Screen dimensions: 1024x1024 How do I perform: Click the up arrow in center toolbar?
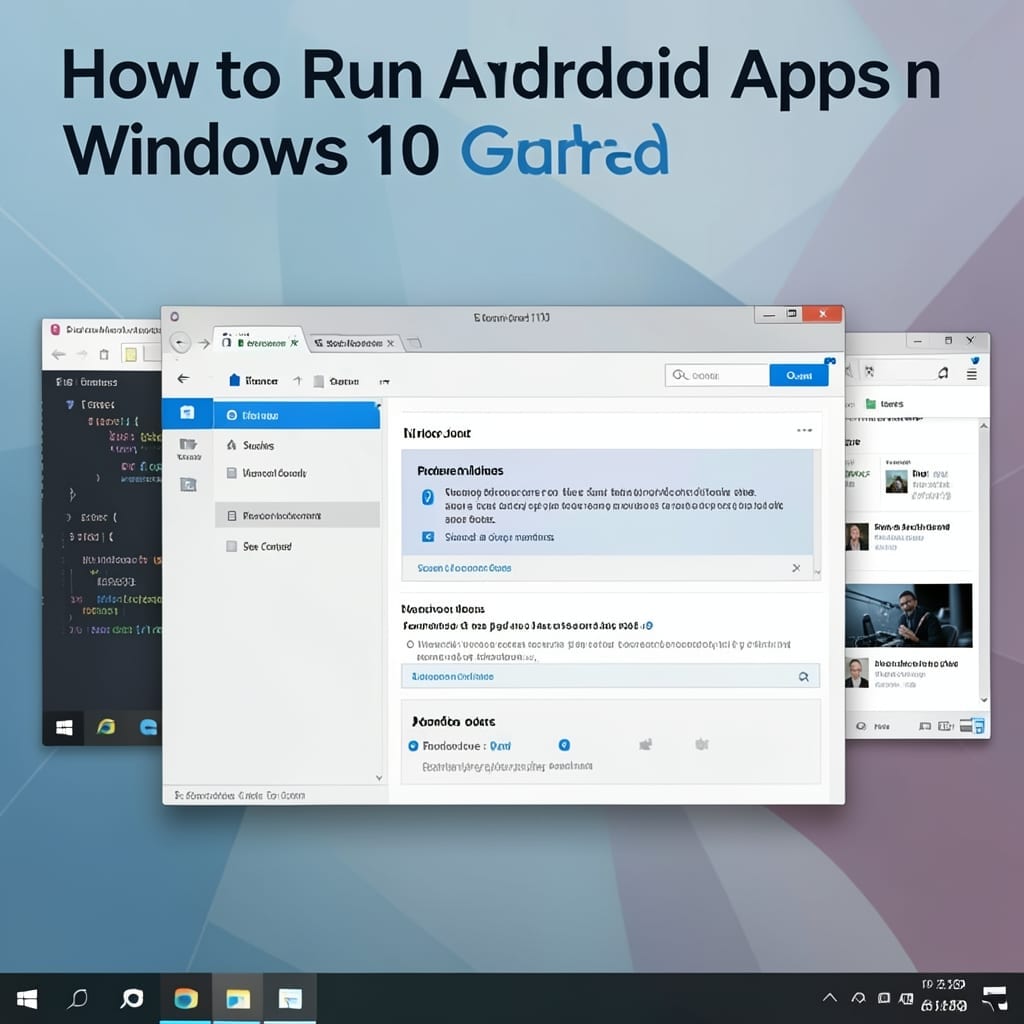coord(297,381)
